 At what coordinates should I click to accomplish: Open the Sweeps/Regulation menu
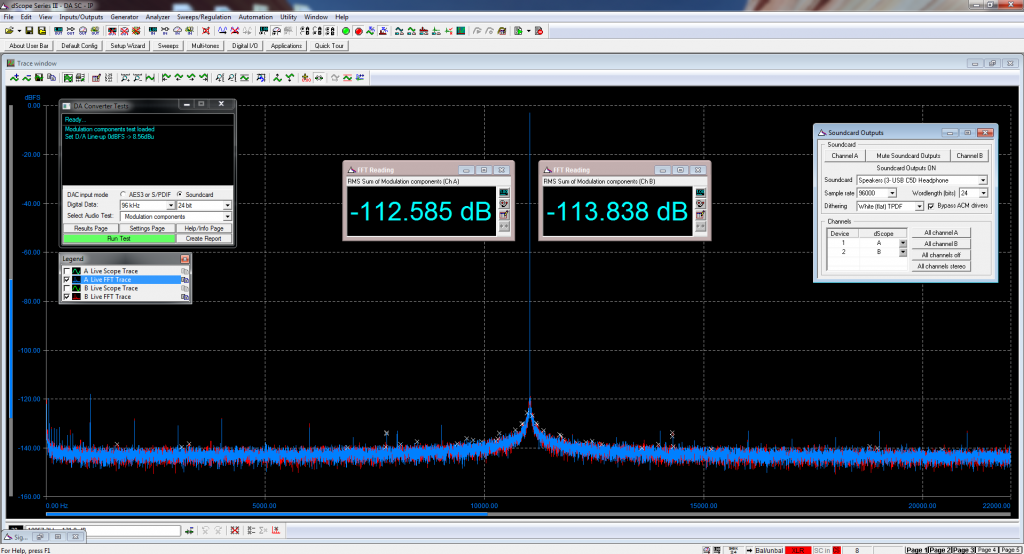pyautogui.click(x=204, y=17)
